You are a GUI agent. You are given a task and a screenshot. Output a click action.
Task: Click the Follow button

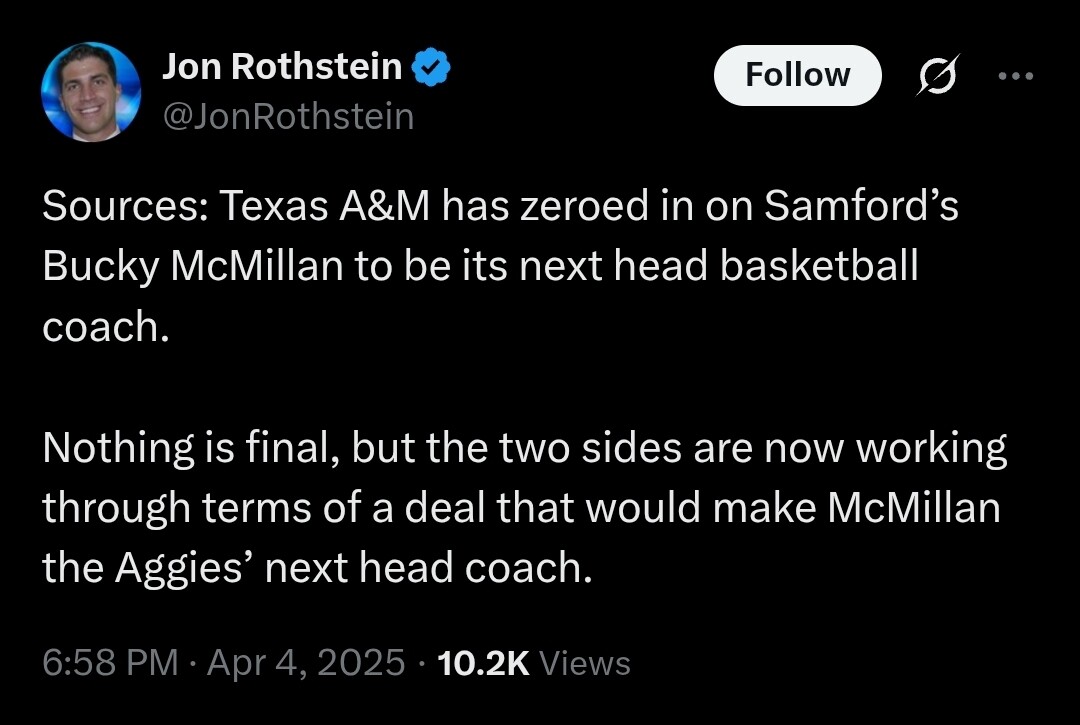coord(797,75)
